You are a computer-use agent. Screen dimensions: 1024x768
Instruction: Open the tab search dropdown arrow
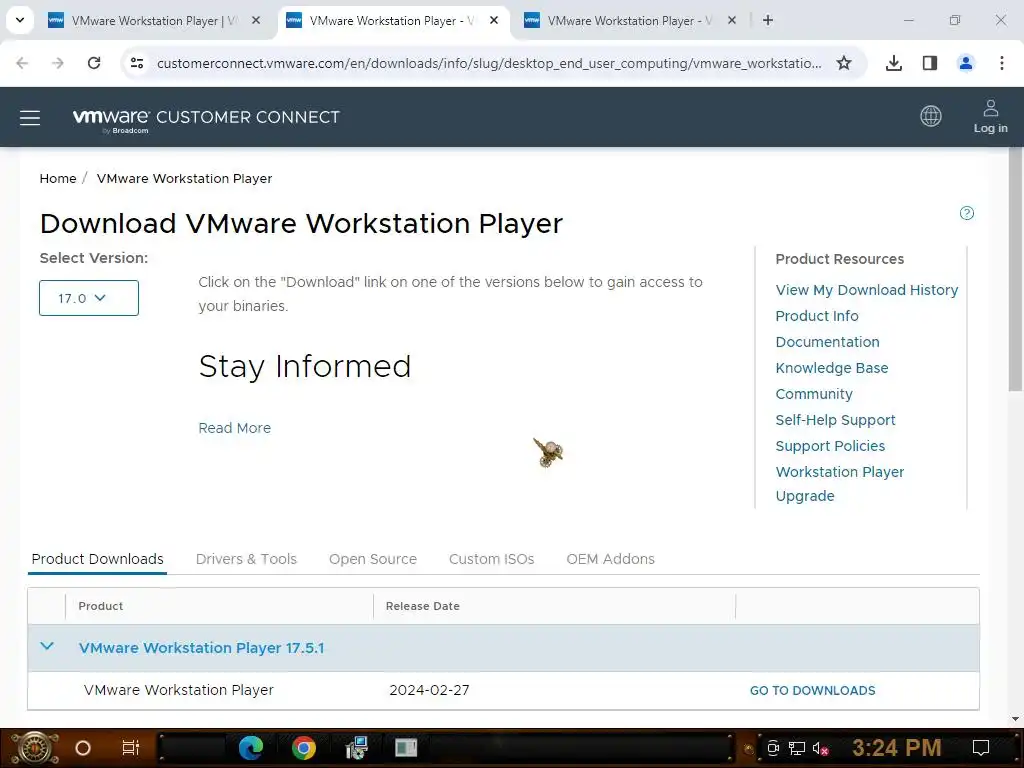coord(20,20)
